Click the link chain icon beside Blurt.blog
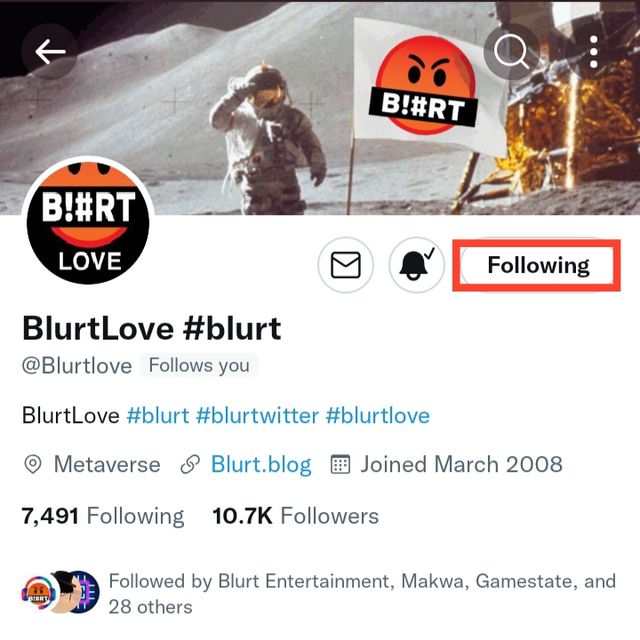Viewport: 640px width, 640px height. pos(190,465)
